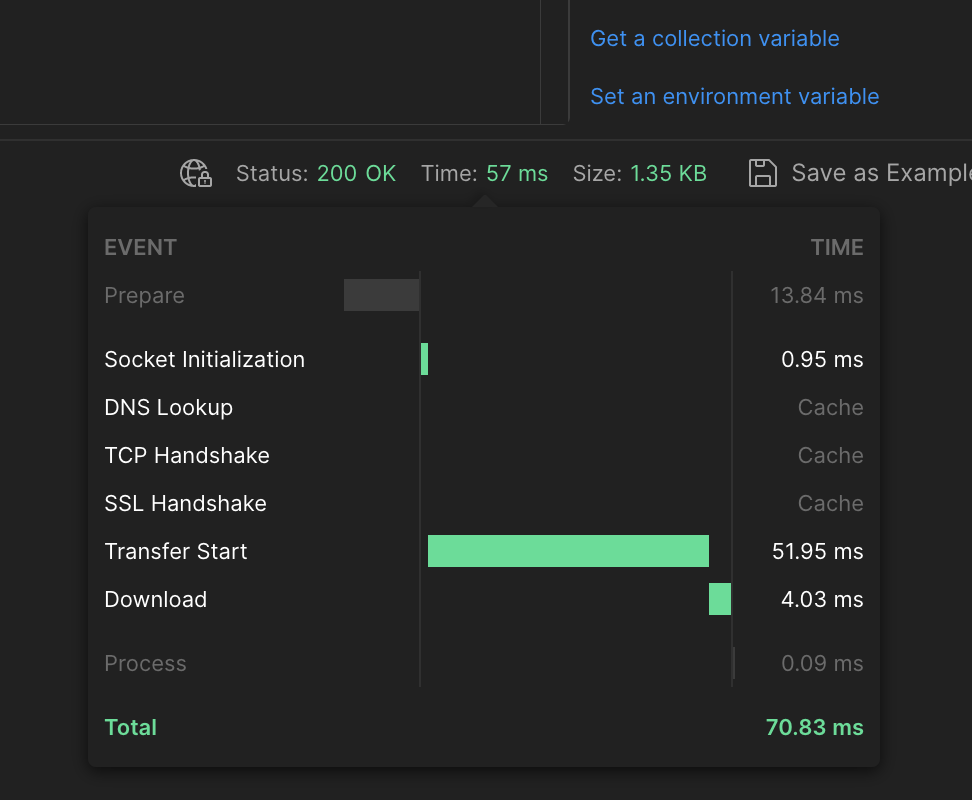Click the gray Prepare timing bar
Viewport: 972px width, 800px height.
click(382, 295)
